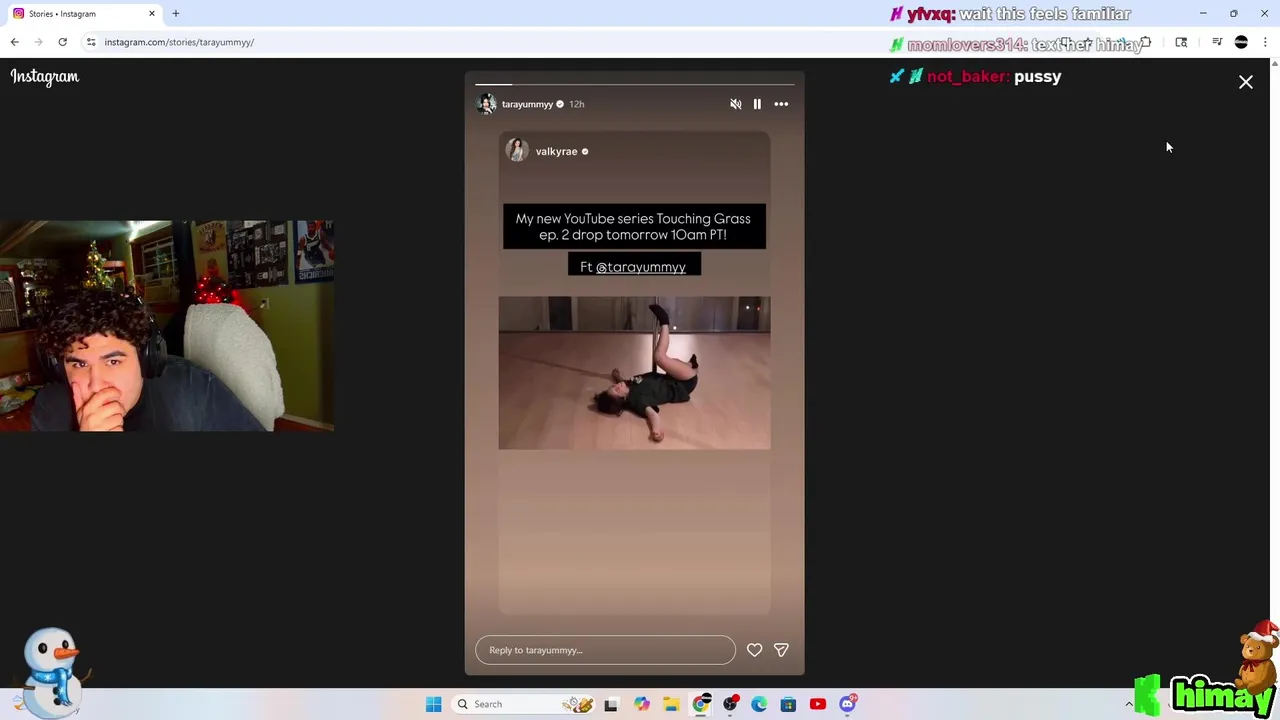Restore down the Chrome window

tap(1234, 14)
